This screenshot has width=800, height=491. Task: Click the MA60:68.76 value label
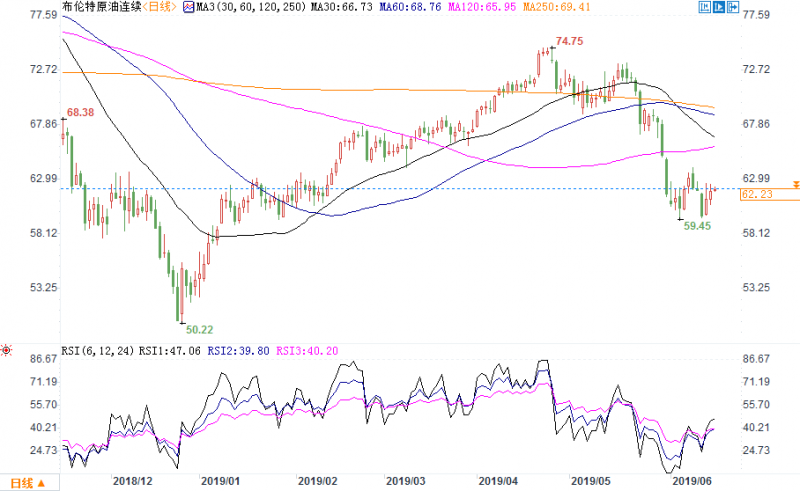tap(410, 7)
